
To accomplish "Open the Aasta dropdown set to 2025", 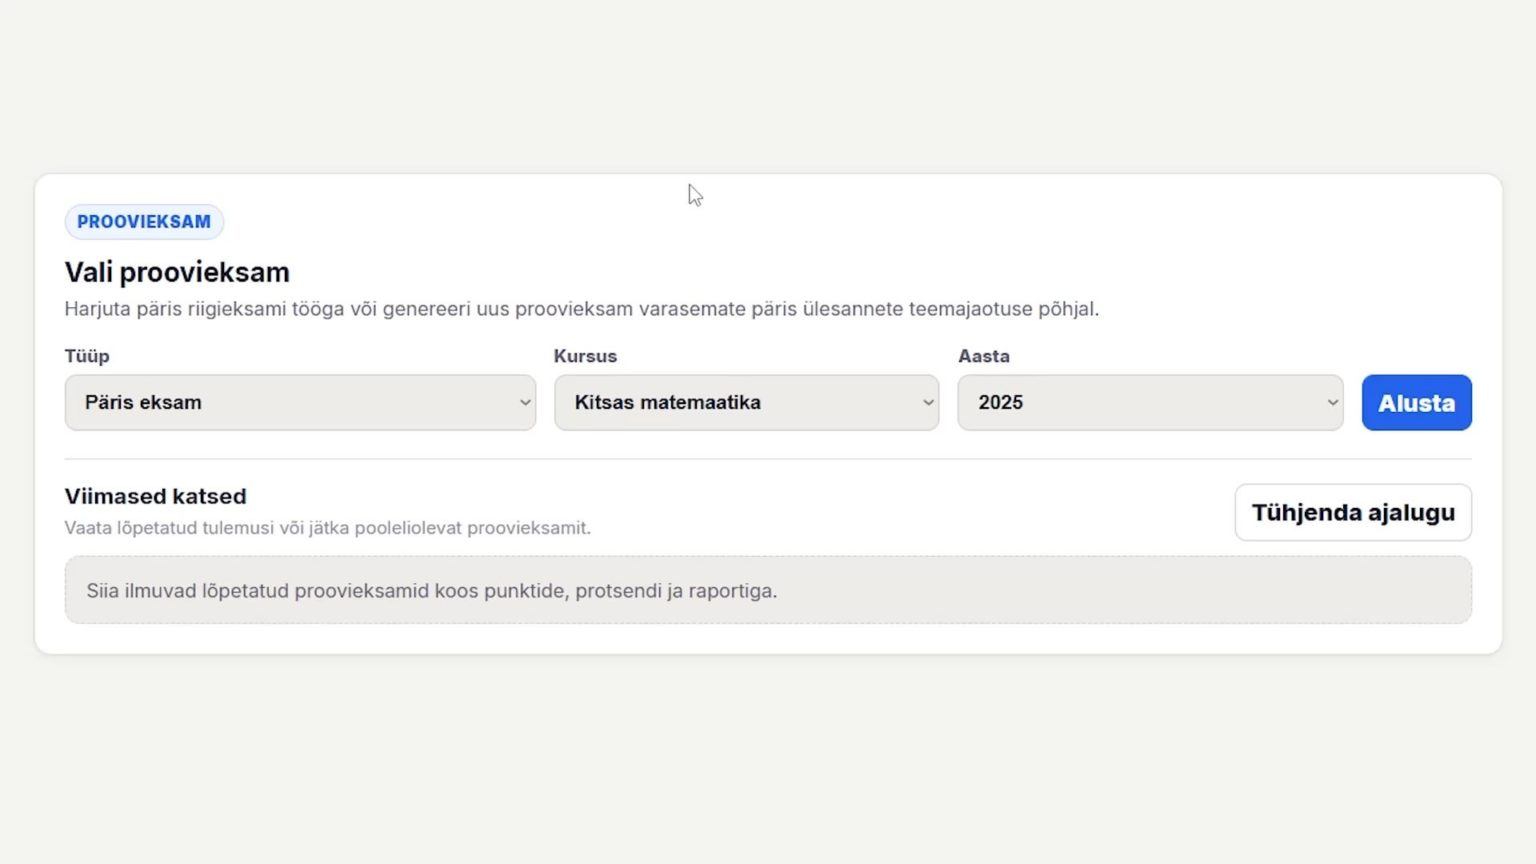I will (x=1150, y=403).
